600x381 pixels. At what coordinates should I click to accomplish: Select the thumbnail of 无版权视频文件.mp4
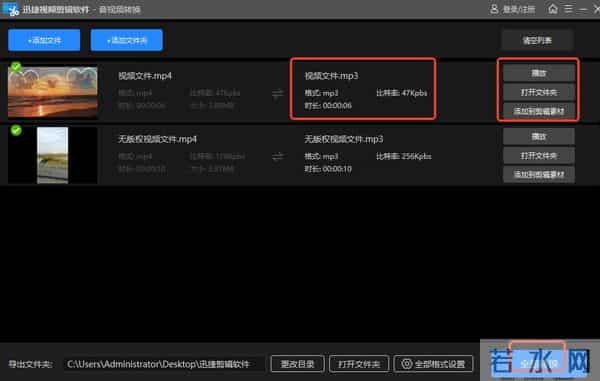pos(53,155)
